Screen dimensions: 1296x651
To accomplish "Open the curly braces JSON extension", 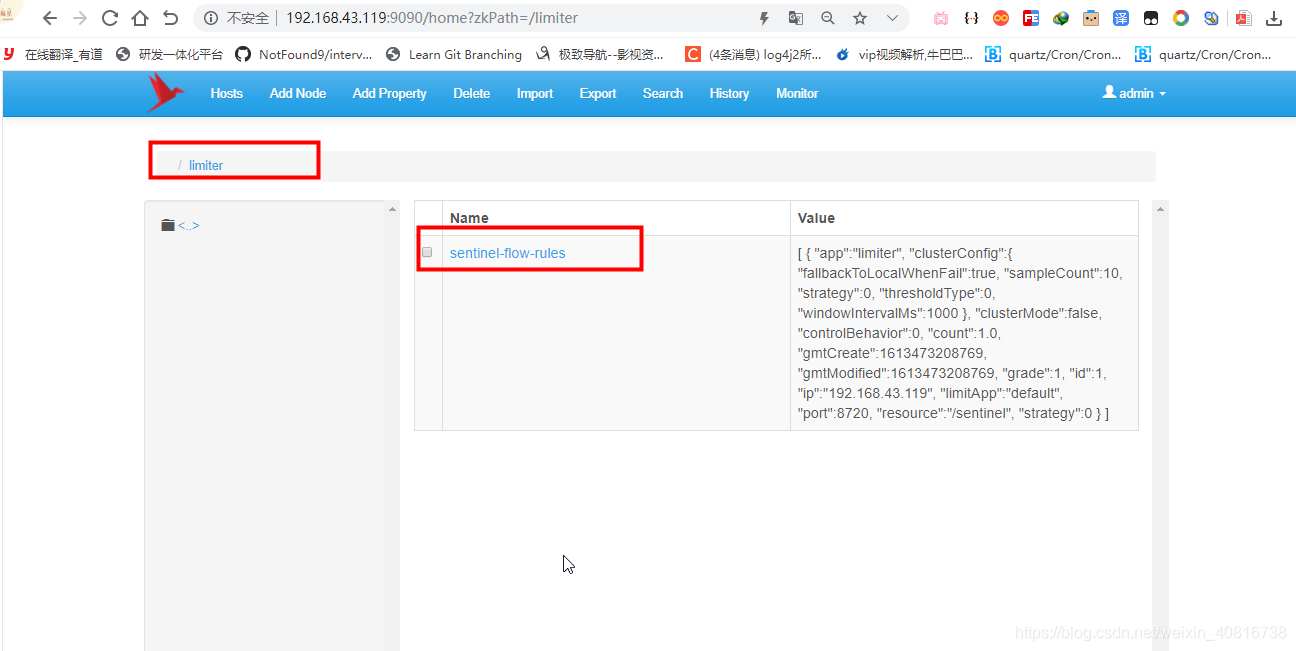I will [971, 18].
